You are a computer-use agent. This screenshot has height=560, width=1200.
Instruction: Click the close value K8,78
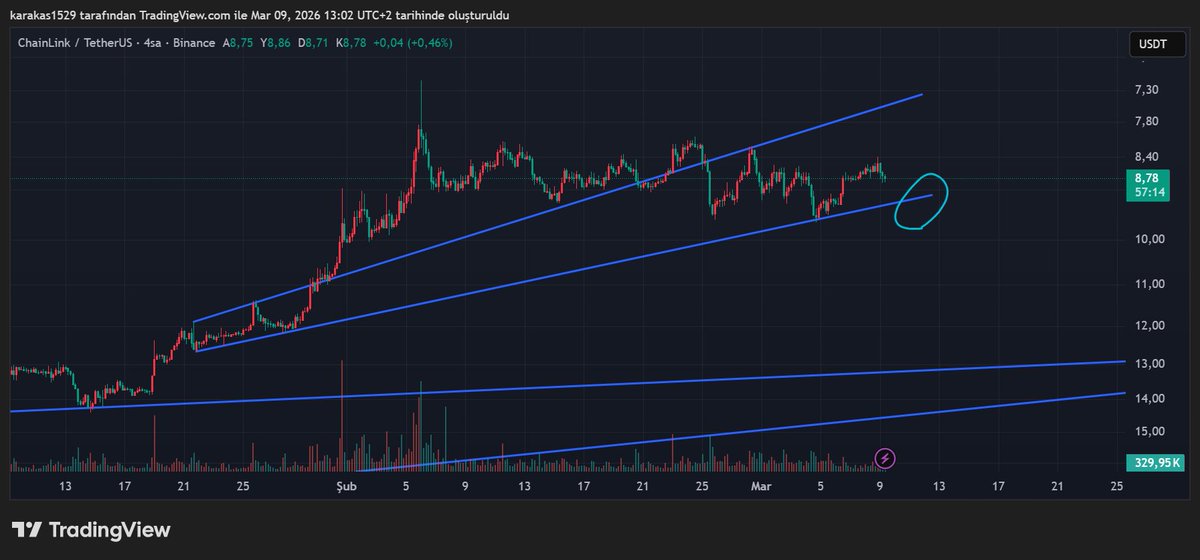coord(352,43)
